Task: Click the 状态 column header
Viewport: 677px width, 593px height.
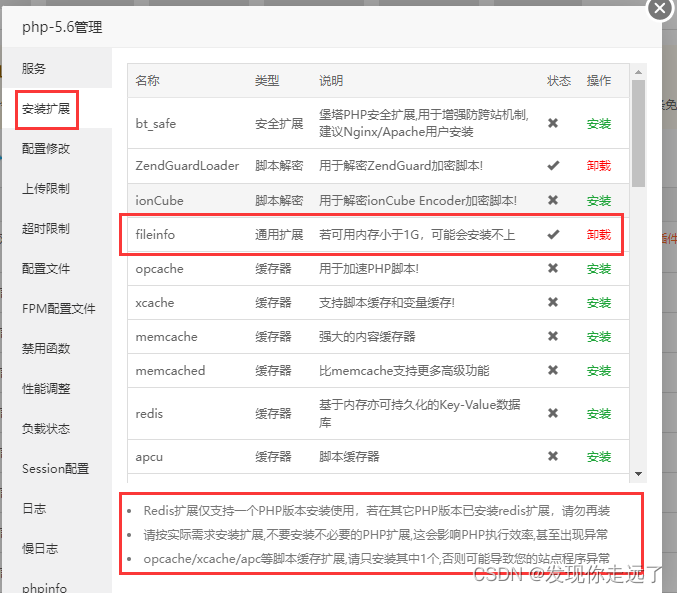Action: coord(559,80)
